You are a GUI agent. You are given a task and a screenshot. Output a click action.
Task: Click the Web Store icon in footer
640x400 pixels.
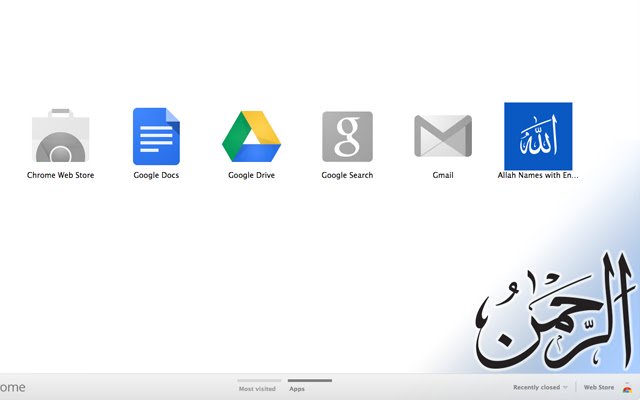(627, 388)
